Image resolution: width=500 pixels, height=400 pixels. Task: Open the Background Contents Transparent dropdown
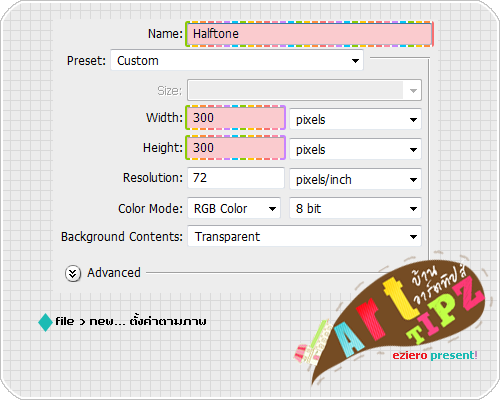(304, 236)
